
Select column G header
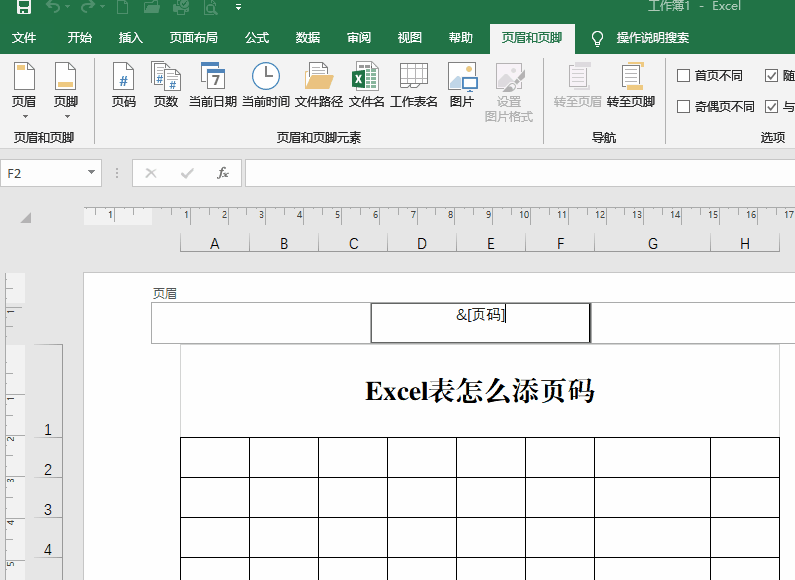(x=653, y=244)
